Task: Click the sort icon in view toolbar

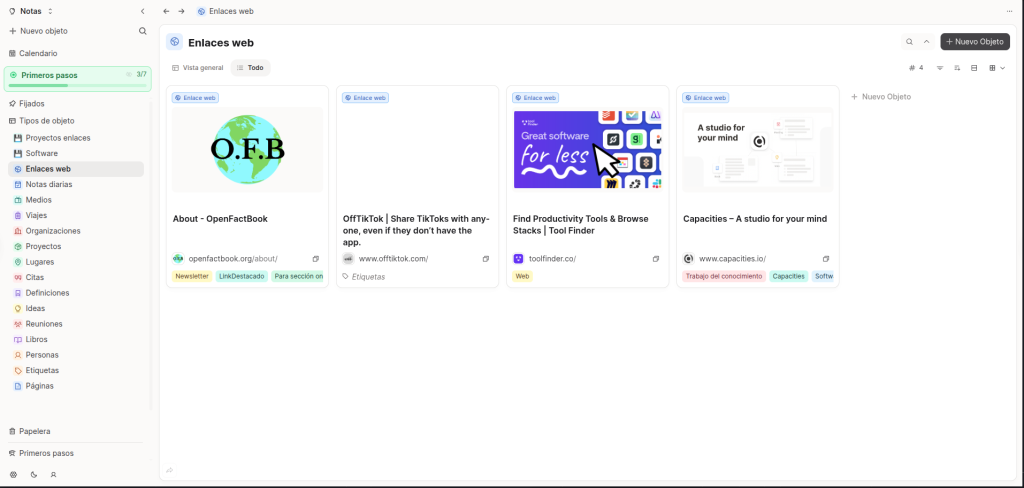Action: (957, 68)
